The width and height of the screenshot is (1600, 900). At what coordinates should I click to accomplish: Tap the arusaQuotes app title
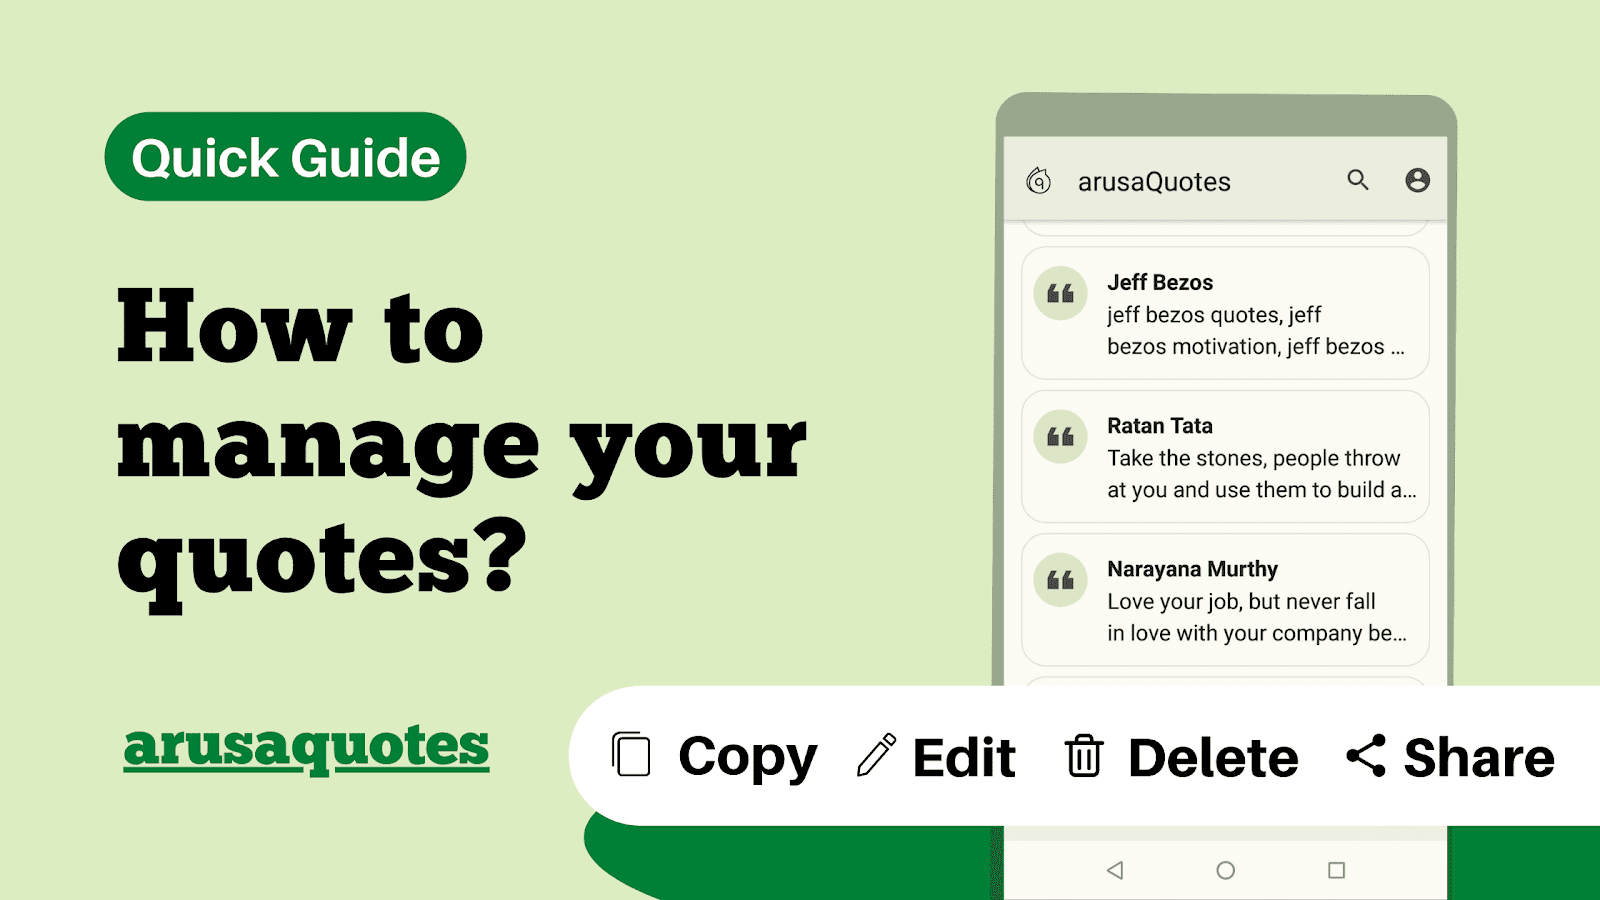(x=1154, y=182)
